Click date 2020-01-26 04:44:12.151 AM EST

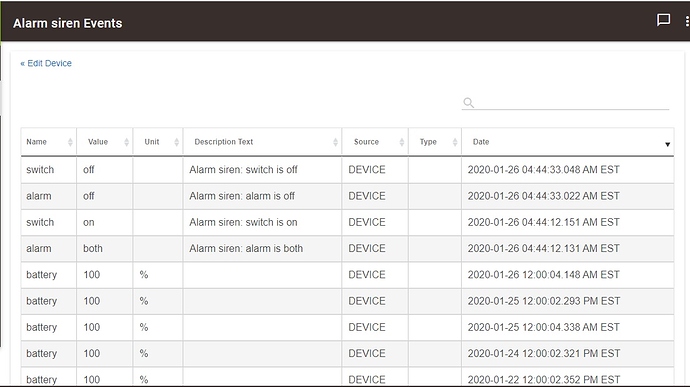(x=543, y=222)
